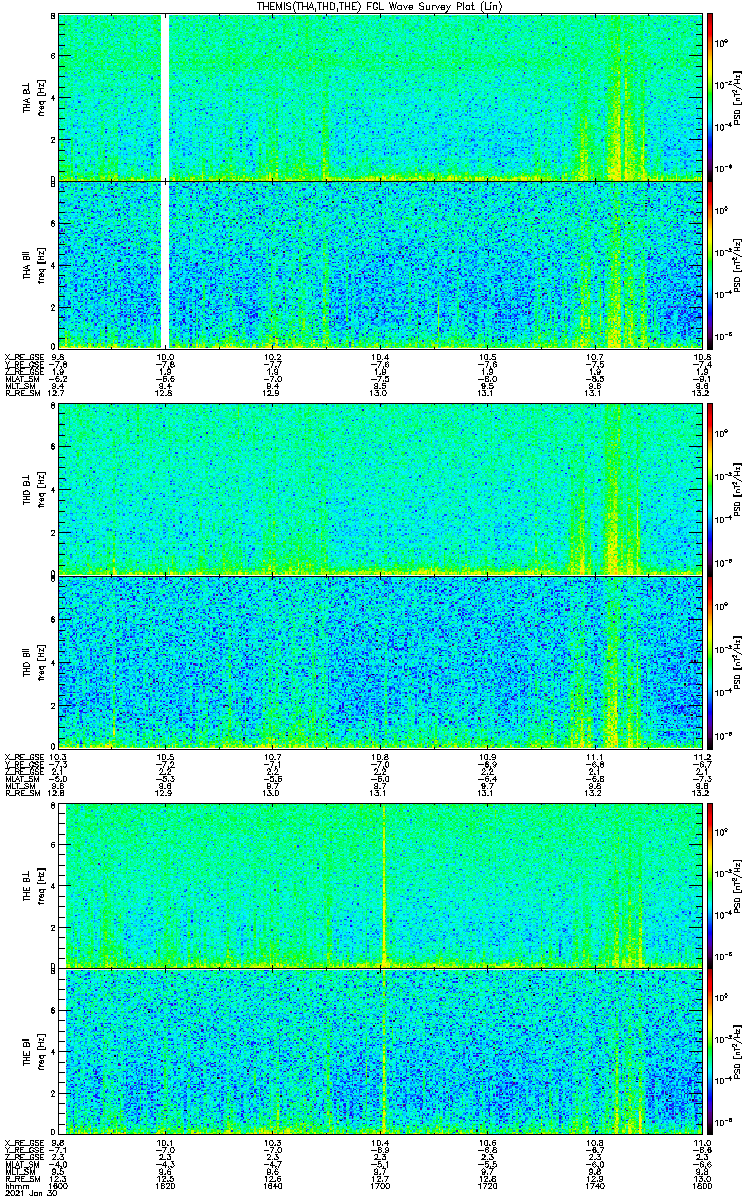Screen dimensions: 750x1200
Task: Click the 'PSD [nT²/Hz]' label beside THE BII colorbar
Action: coord(737,1053)
